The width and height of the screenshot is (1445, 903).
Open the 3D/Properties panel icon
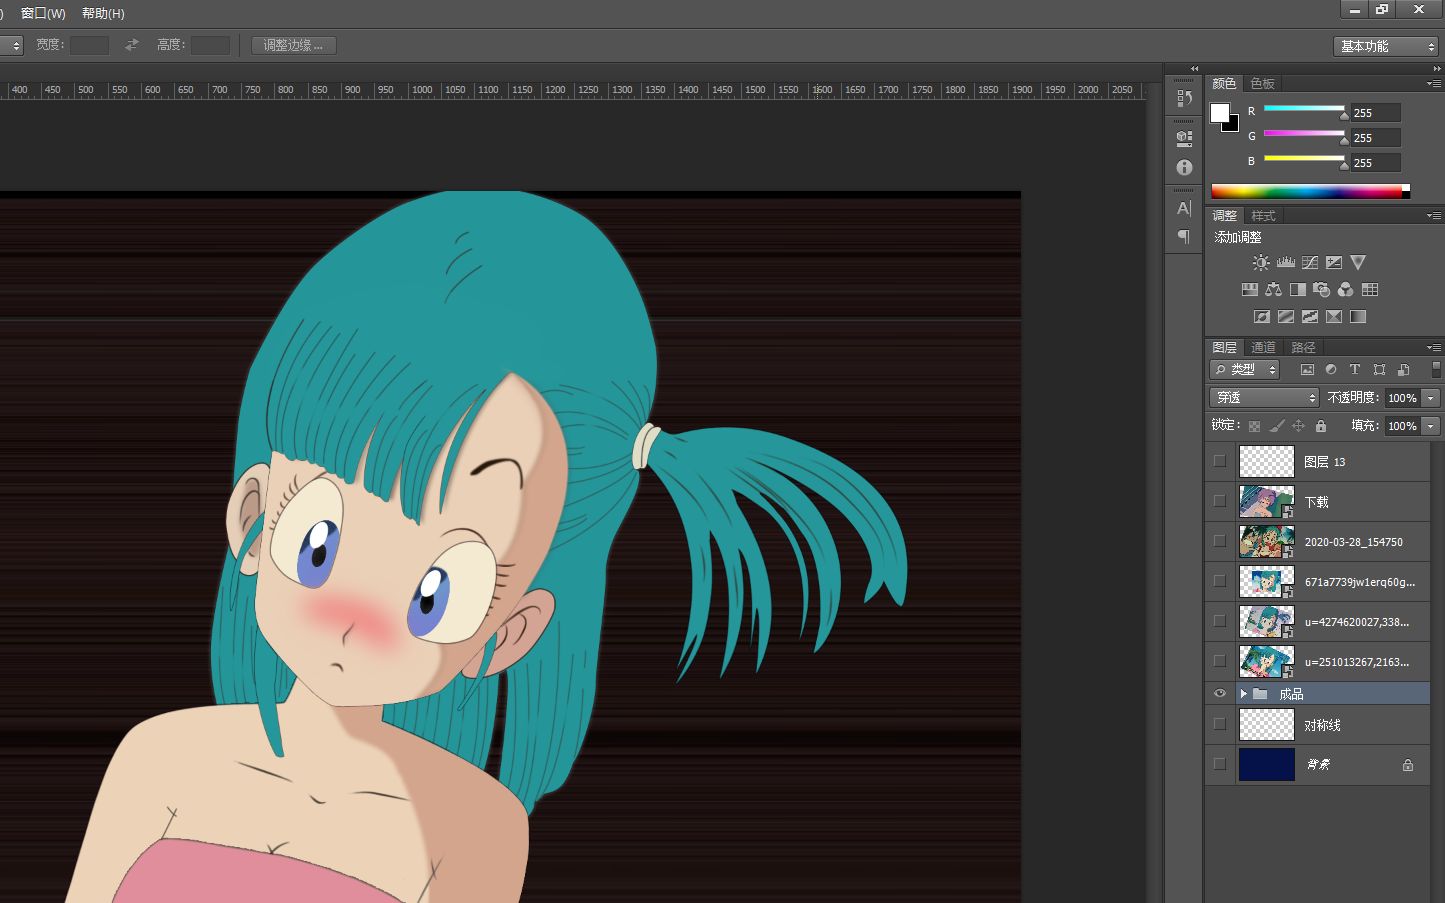[1184, 138]
